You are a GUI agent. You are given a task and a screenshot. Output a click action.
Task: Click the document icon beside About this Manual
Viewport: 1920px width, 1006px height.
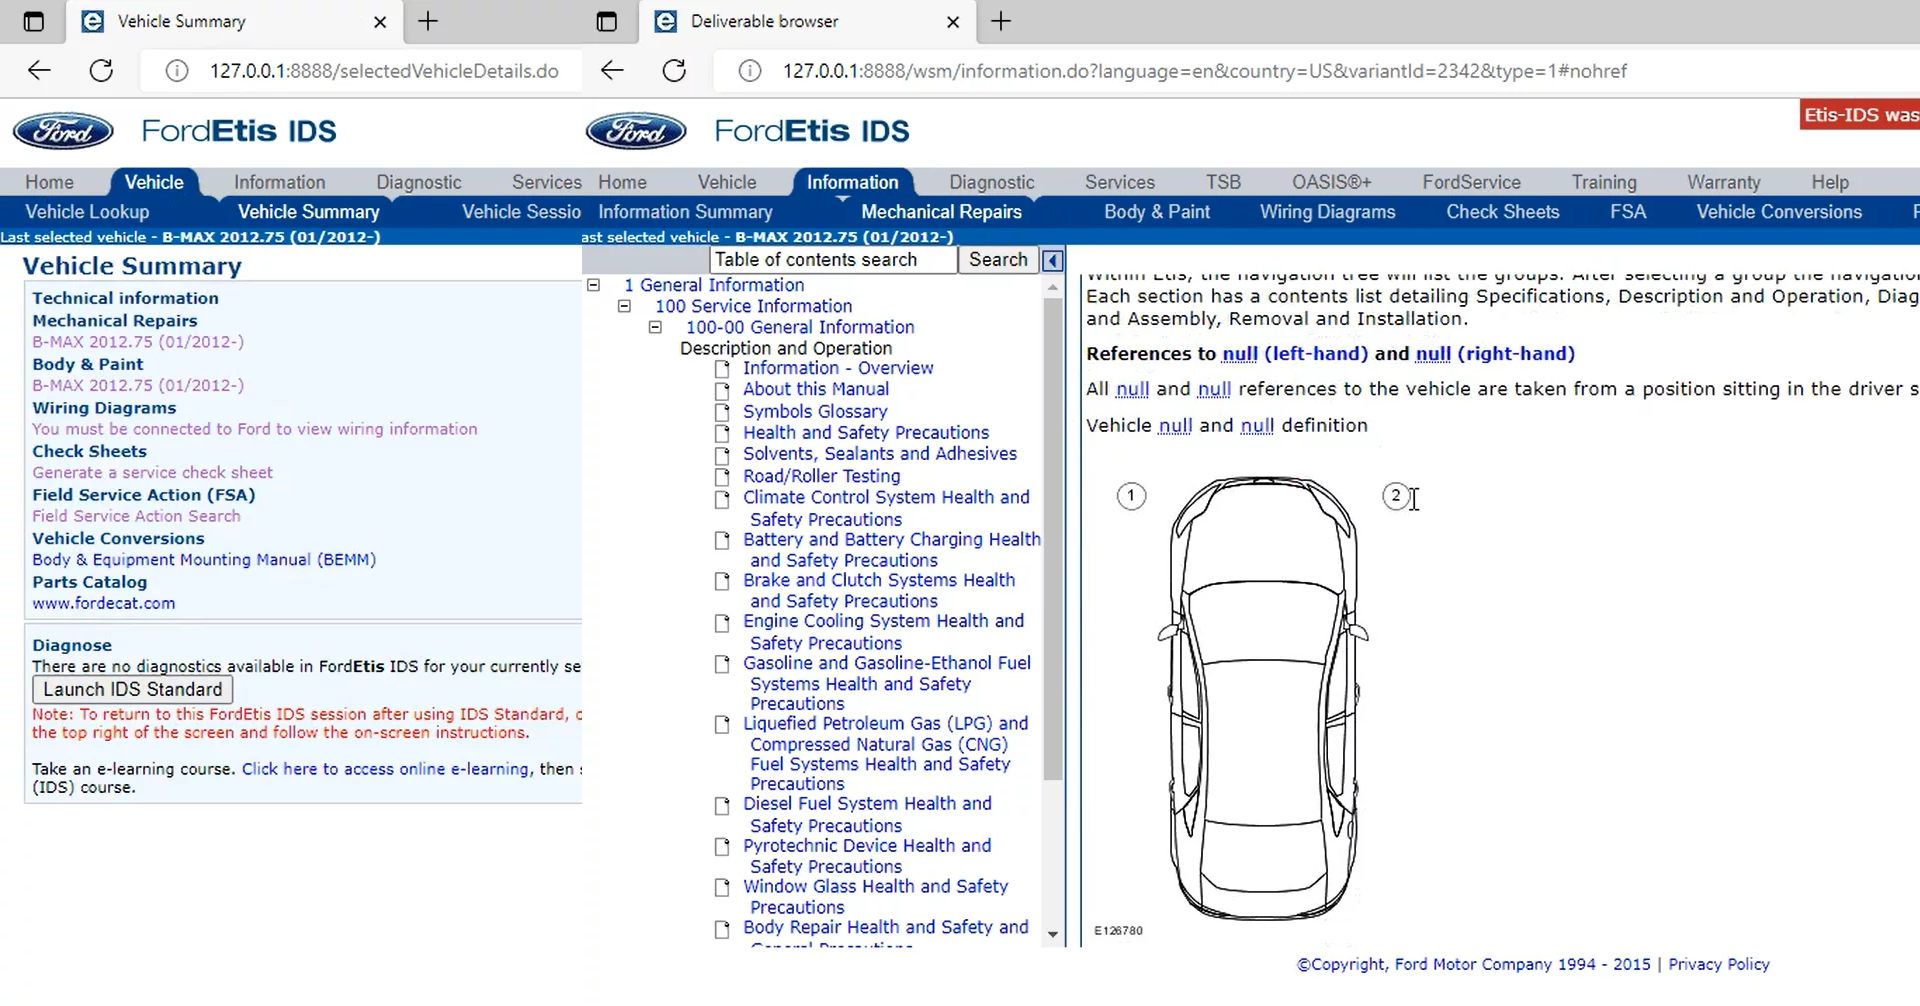pyautogui.click(x=722, y=391)
